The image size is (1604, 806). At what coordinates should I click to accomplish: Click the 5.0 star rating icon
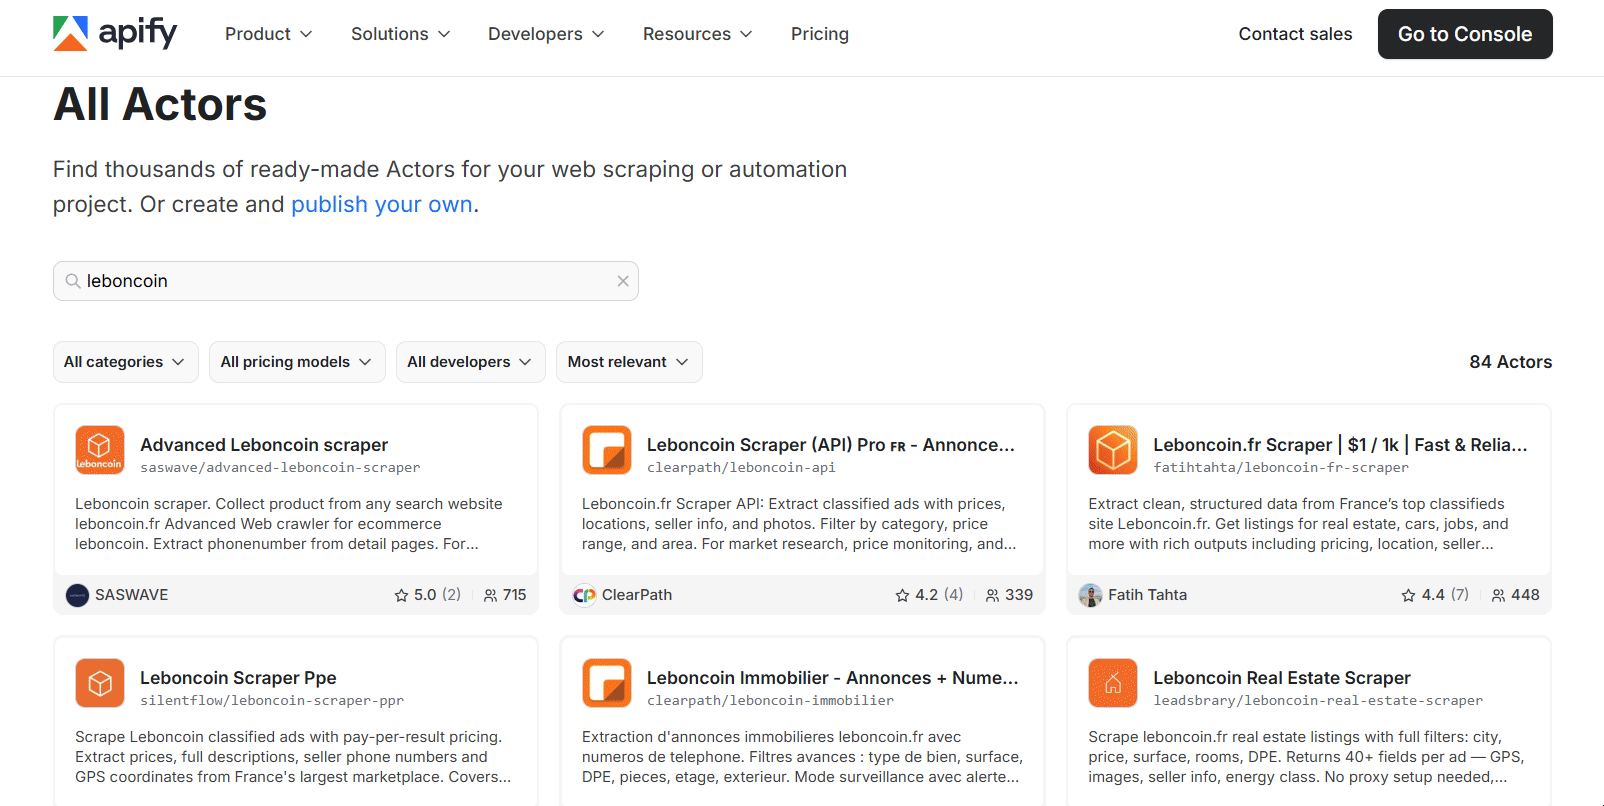point(402,595)
